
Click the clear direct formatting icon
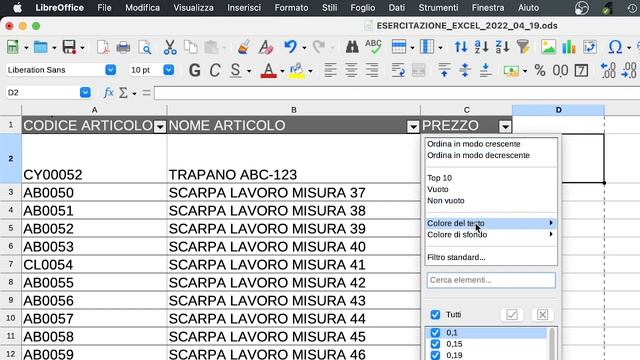click(266, 47)
